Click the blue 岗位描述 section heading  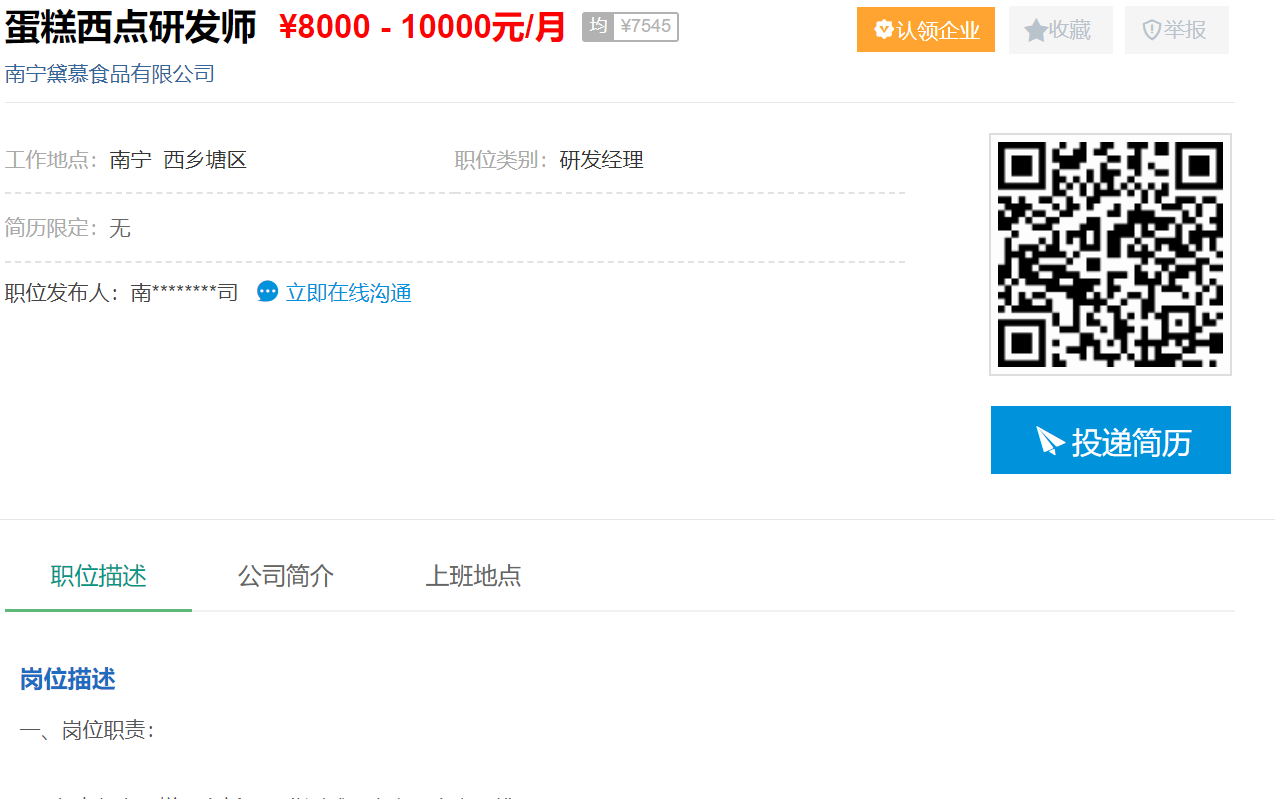(68, 680)
